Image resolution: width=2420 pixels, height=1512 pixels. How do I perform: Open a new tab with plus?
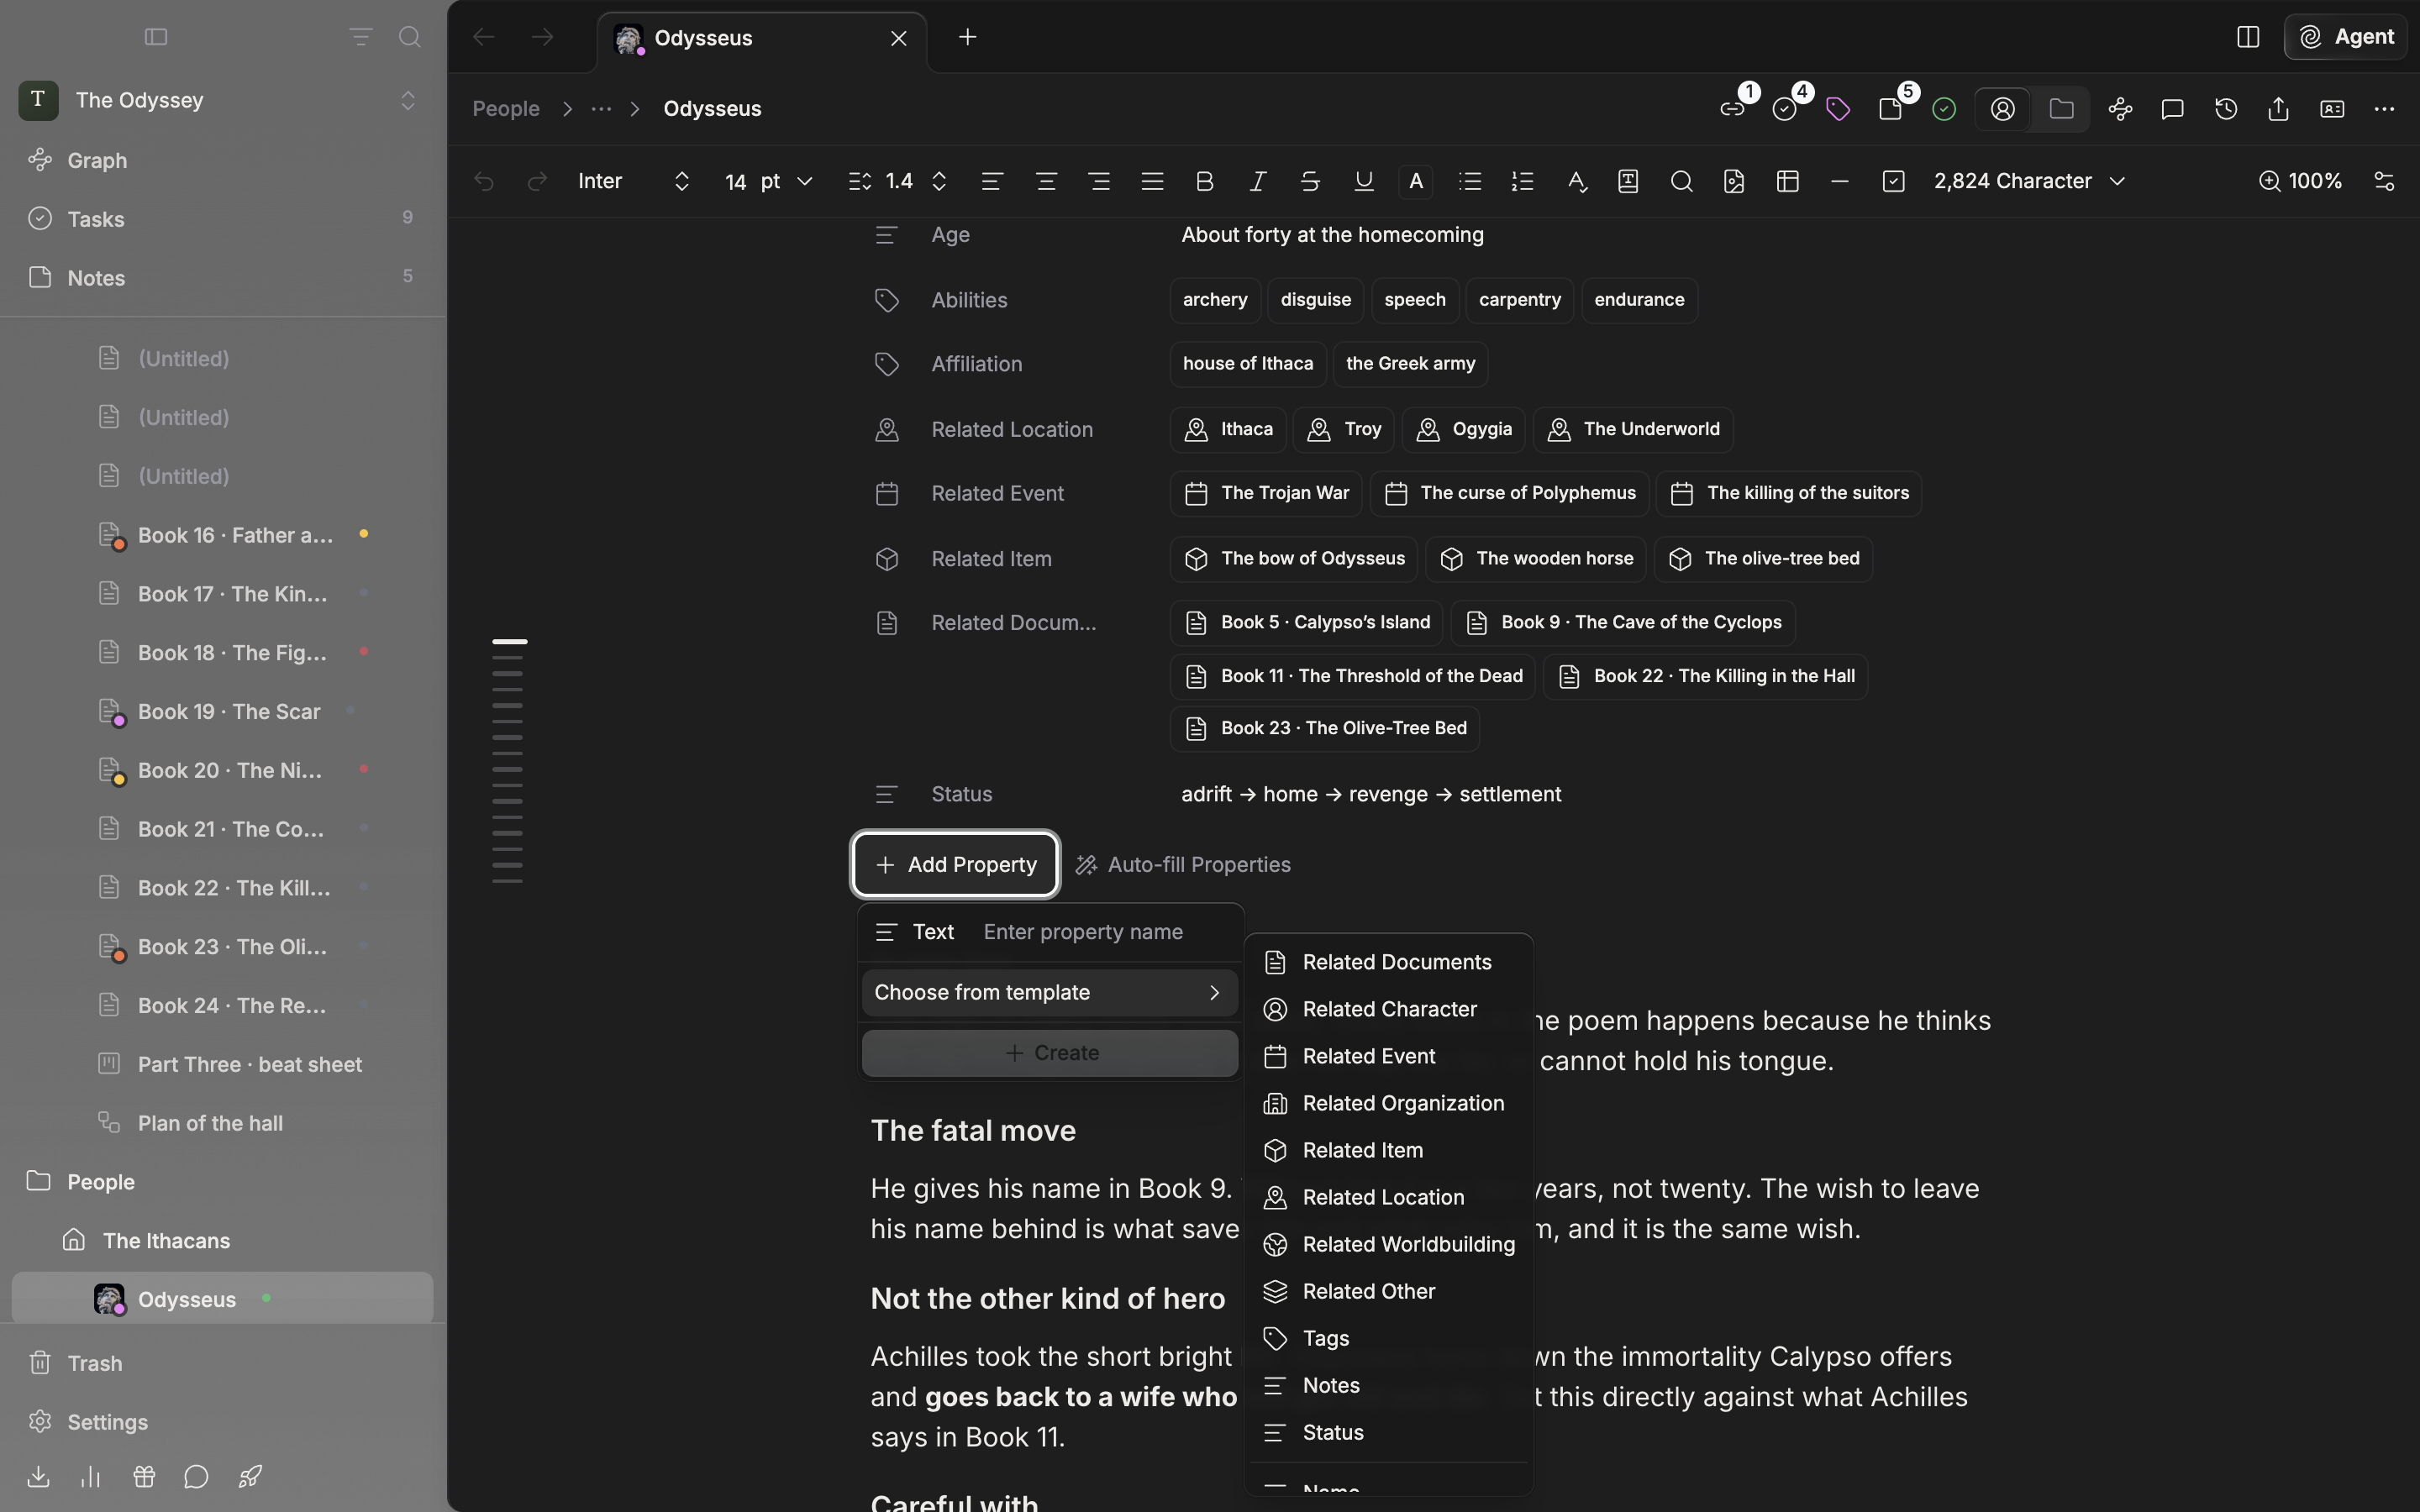click(x=967, y=37)
